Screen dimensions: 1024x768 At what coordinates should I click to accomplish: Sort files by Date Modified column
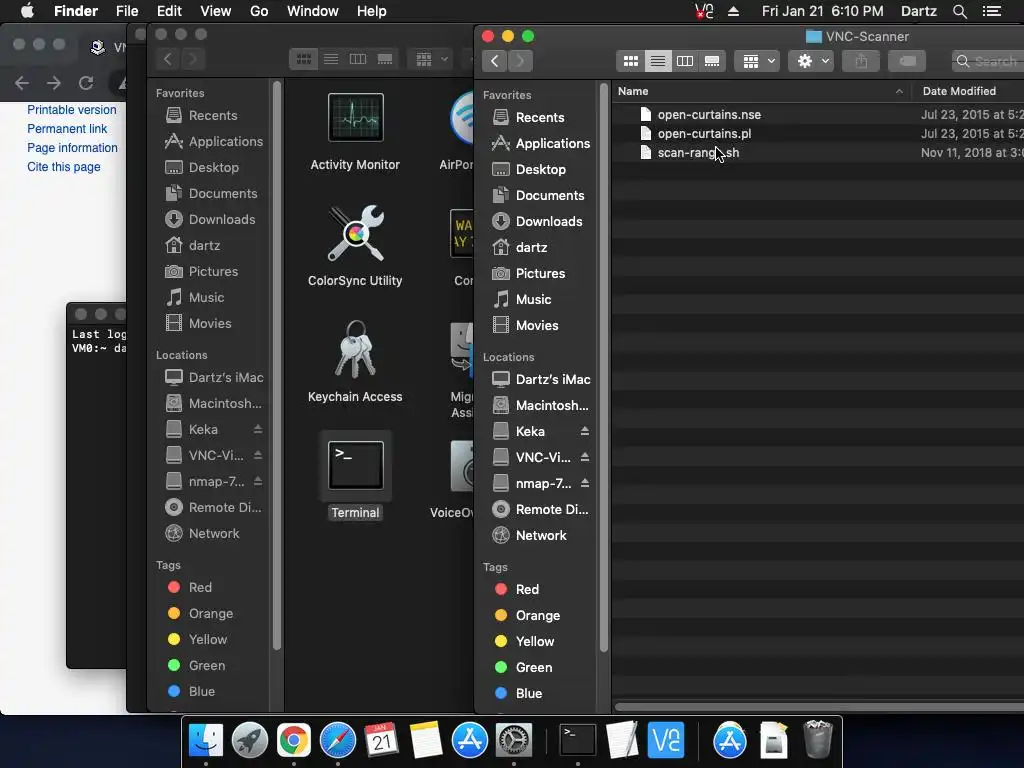[x=968, y=91]
